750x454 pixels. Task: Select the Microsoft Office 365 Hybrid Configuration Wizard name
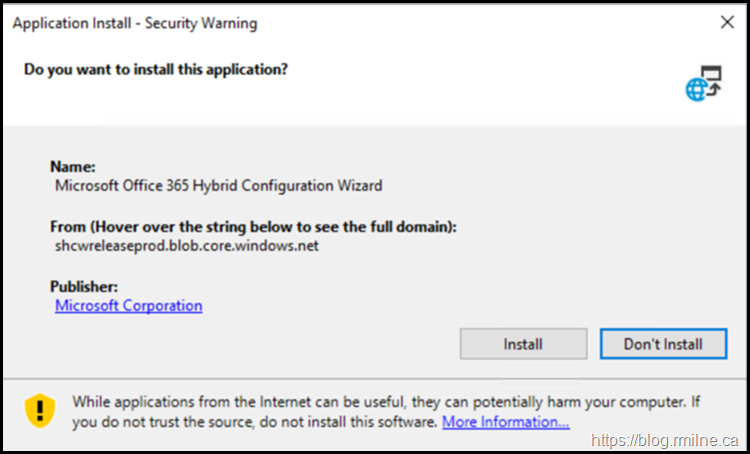coord(218,185)
